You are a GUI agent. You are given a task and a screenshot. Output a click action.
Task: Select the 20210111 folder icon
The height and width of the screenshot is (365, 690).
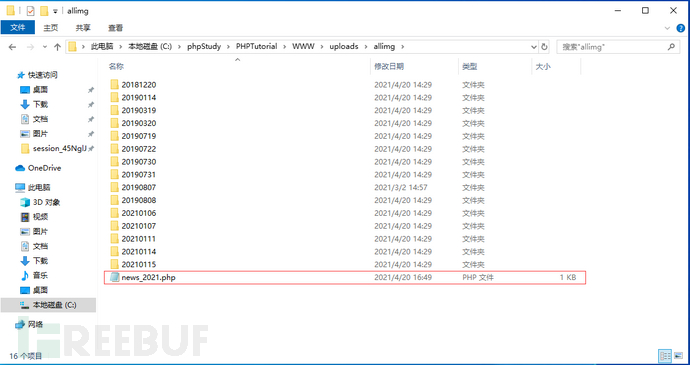(x=114, y=239)
